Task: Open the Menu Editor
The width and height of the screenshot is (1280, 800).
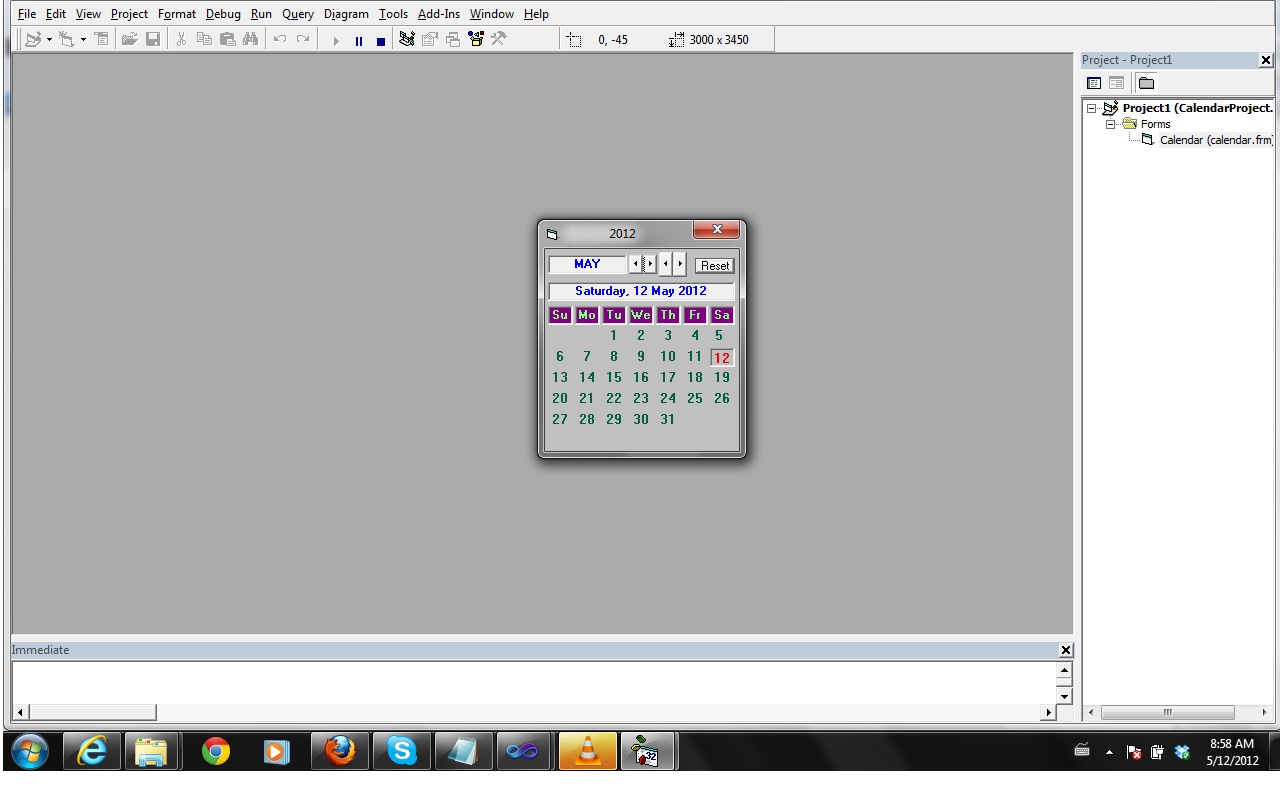Action: (100, 40)
